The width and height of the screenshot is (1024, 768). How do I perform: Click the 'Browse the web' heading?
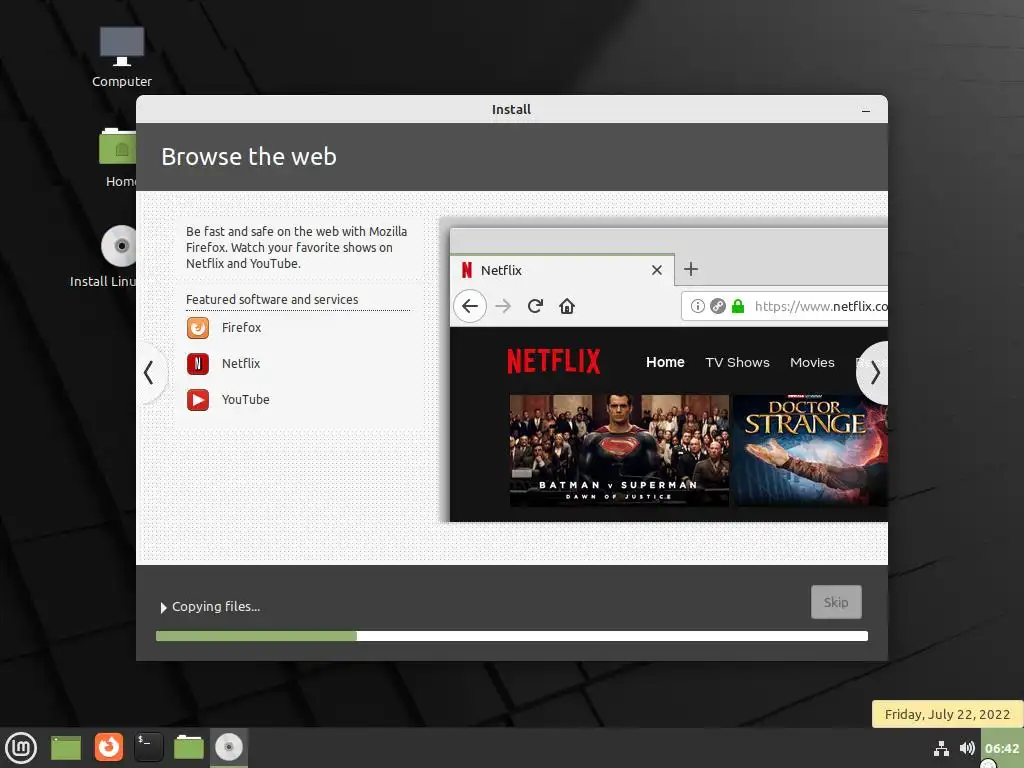249,157
